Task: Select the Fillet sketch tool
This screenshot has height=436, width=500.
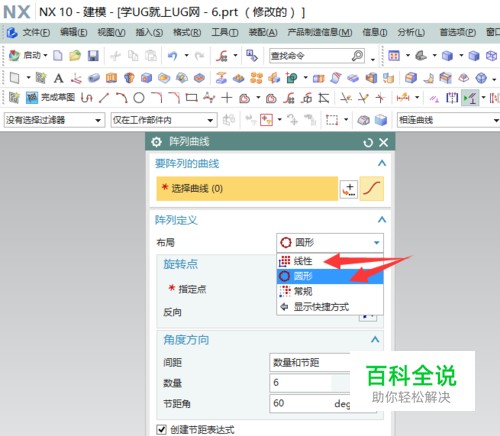Action: click(x=156, y=98)
